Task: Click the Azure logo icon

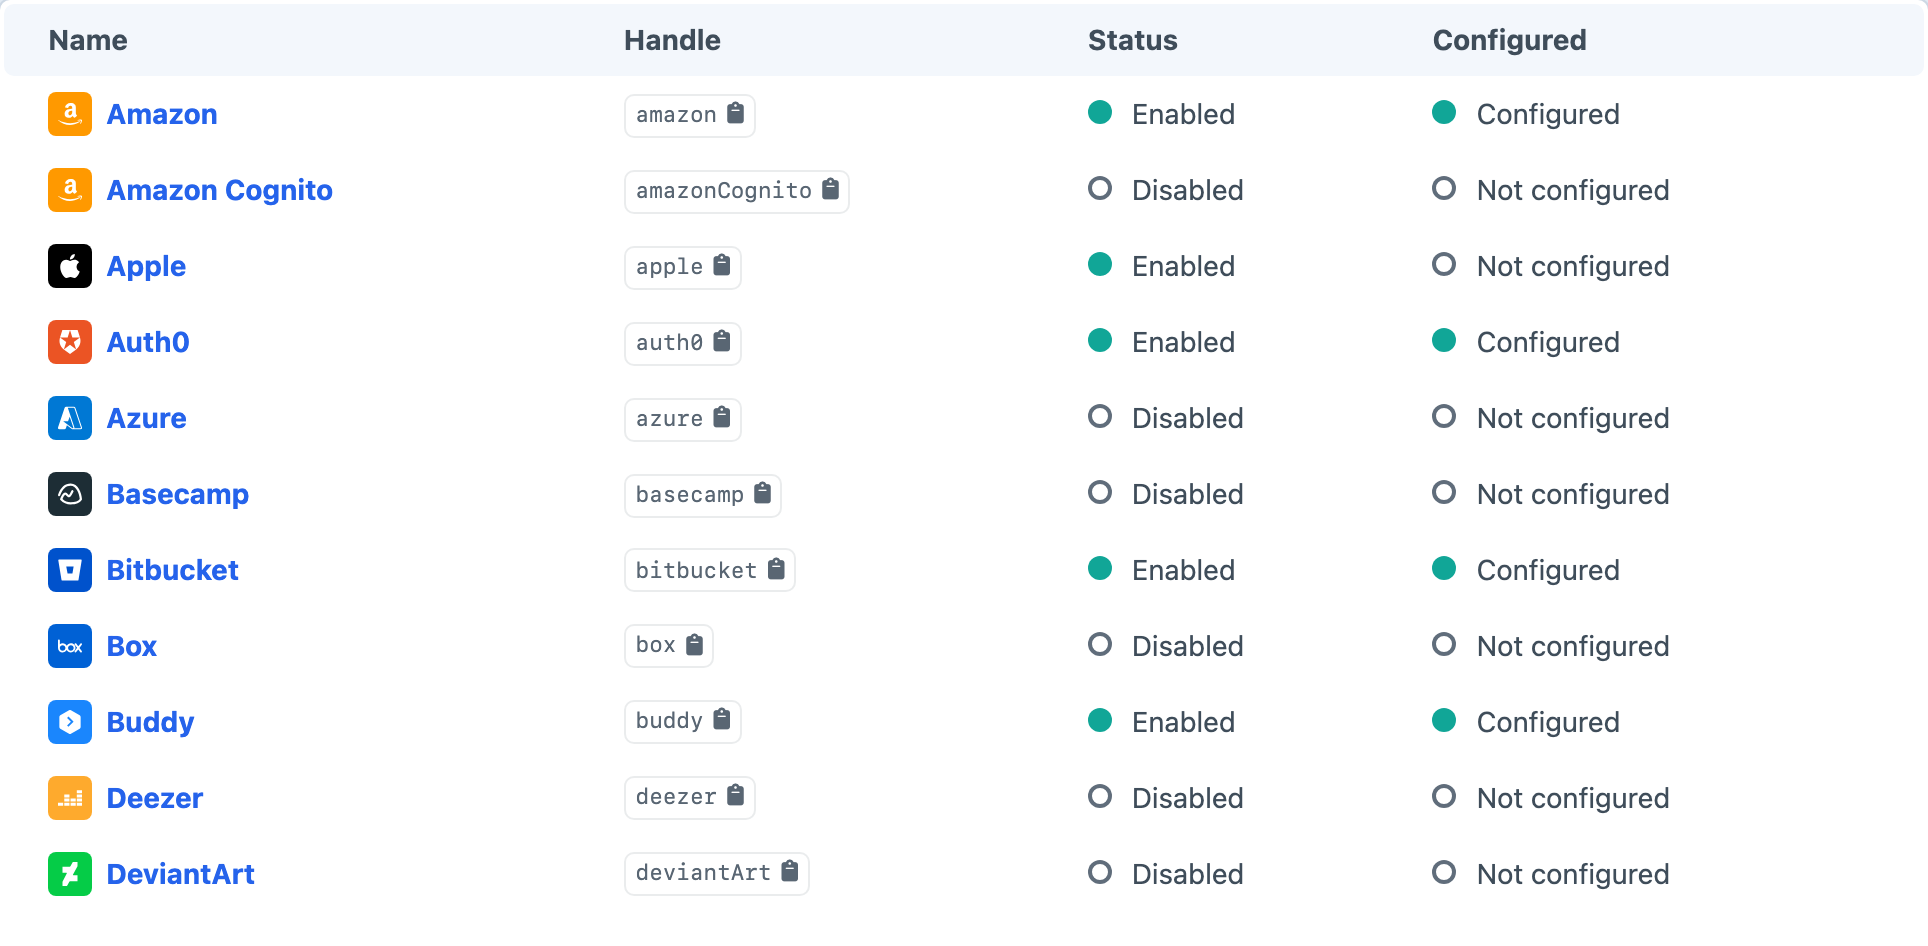Action: point(70,418)
